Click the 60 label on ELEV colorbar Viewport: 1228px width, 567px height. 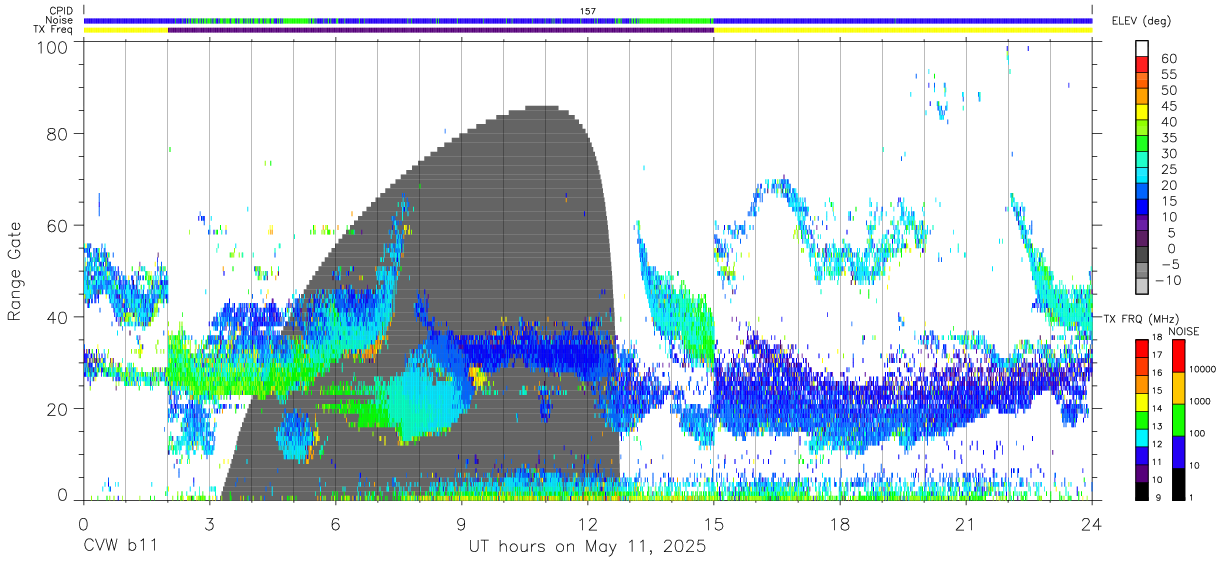[1167, 58]
